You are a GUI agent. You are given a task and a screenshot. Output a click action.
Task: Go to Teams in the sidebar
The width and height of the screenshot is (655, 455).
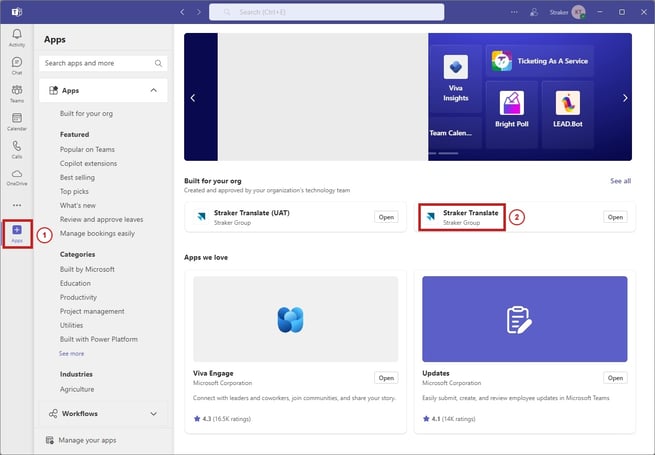pos(17,94)
